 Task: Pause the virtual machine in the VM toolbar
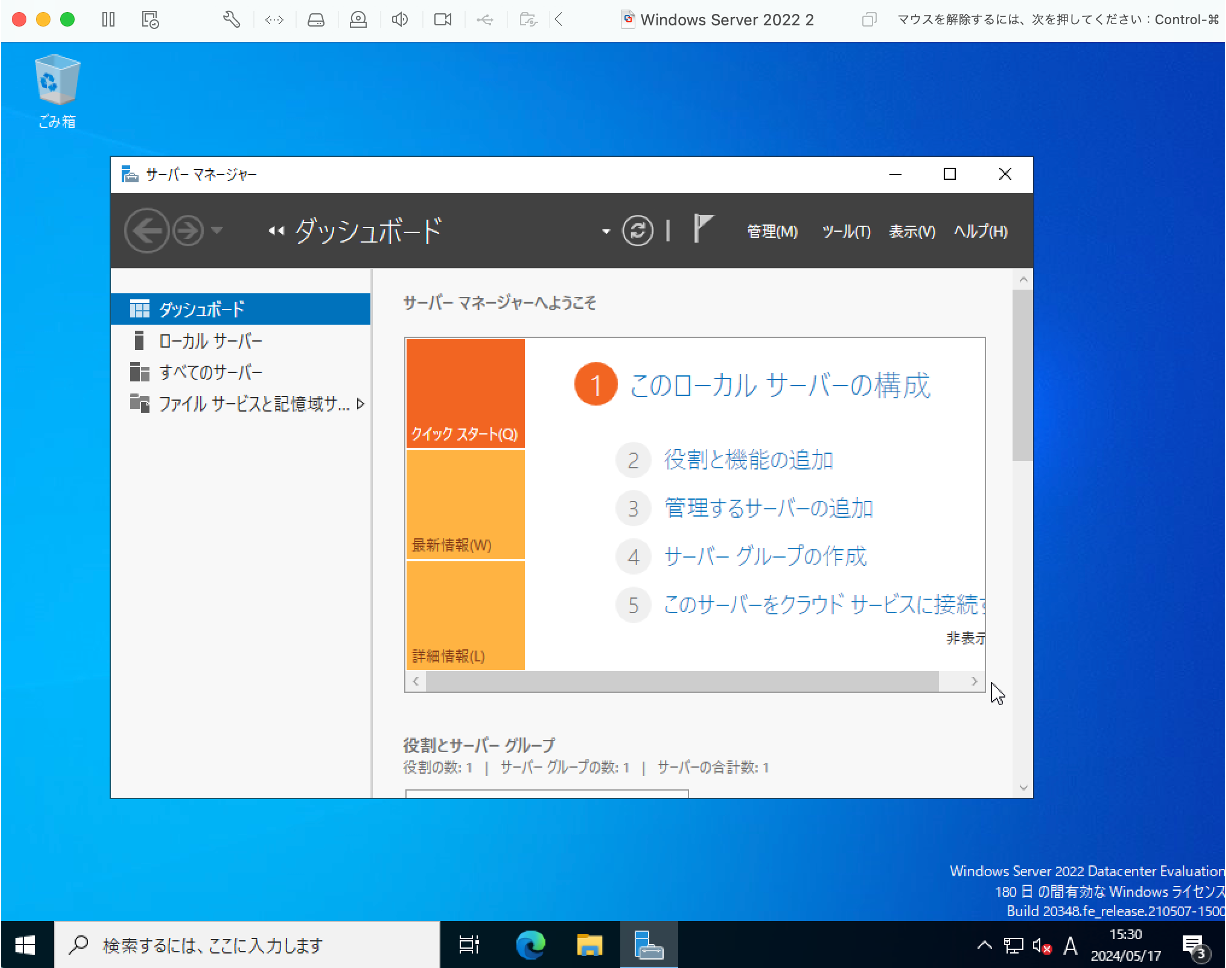109,19
